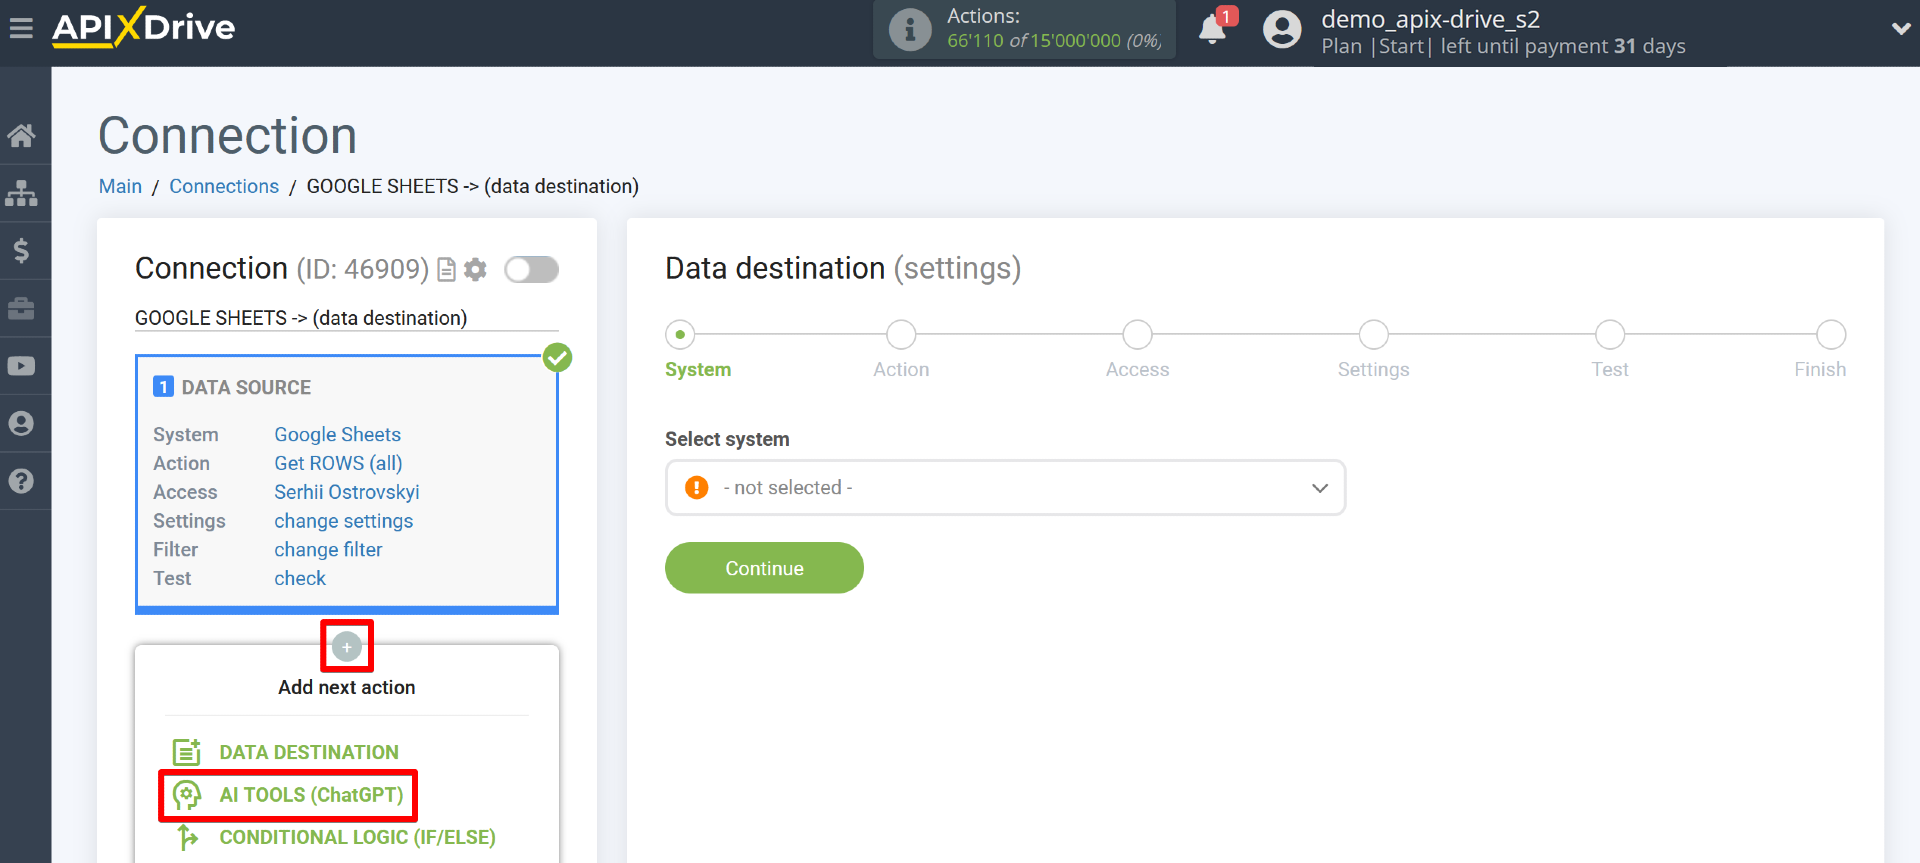Viewport: 1920px width, 863px height.
Task: Open the Connections breadcrumb link
Action: click(224, 186)
